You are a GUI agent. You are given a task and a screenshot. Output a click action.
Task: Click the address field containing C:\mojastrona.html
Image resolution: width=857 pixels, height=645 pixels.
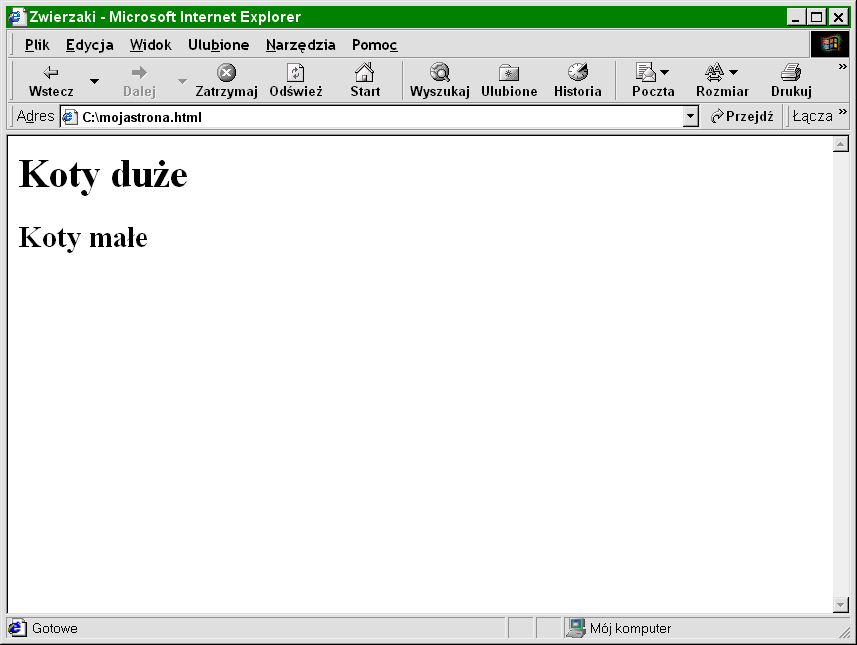tap(372, 117)
